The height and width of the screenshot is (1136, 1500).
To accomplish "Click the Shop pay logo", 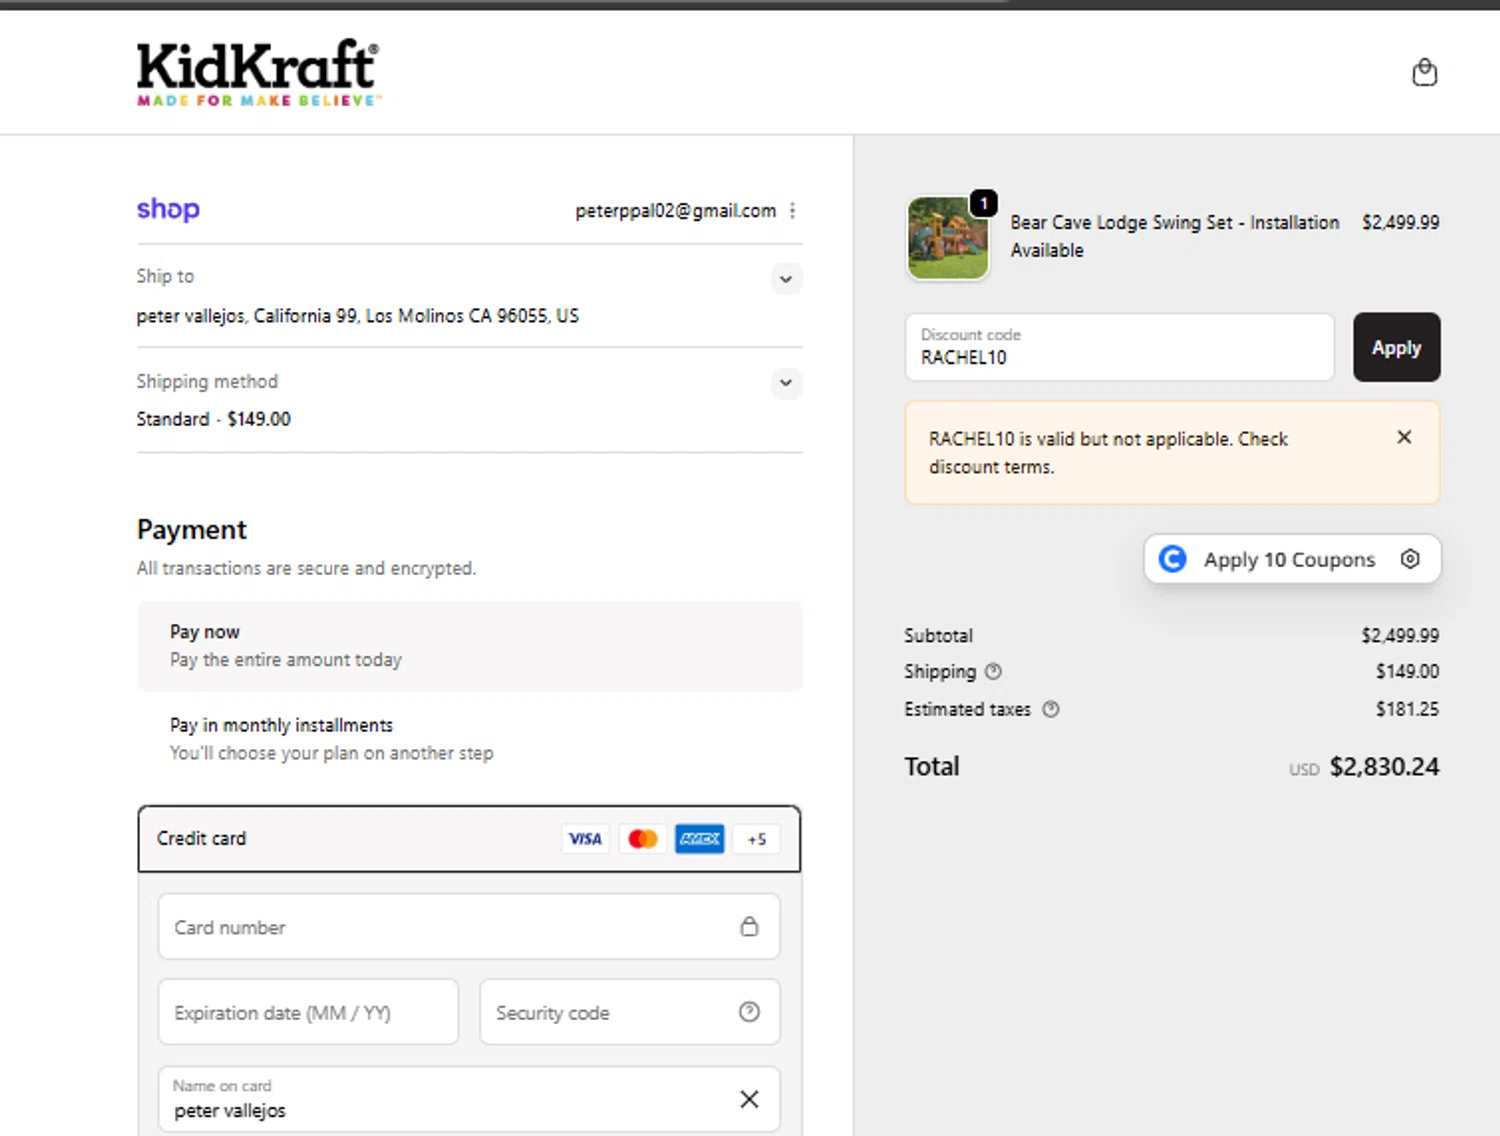I will point(168,209).
